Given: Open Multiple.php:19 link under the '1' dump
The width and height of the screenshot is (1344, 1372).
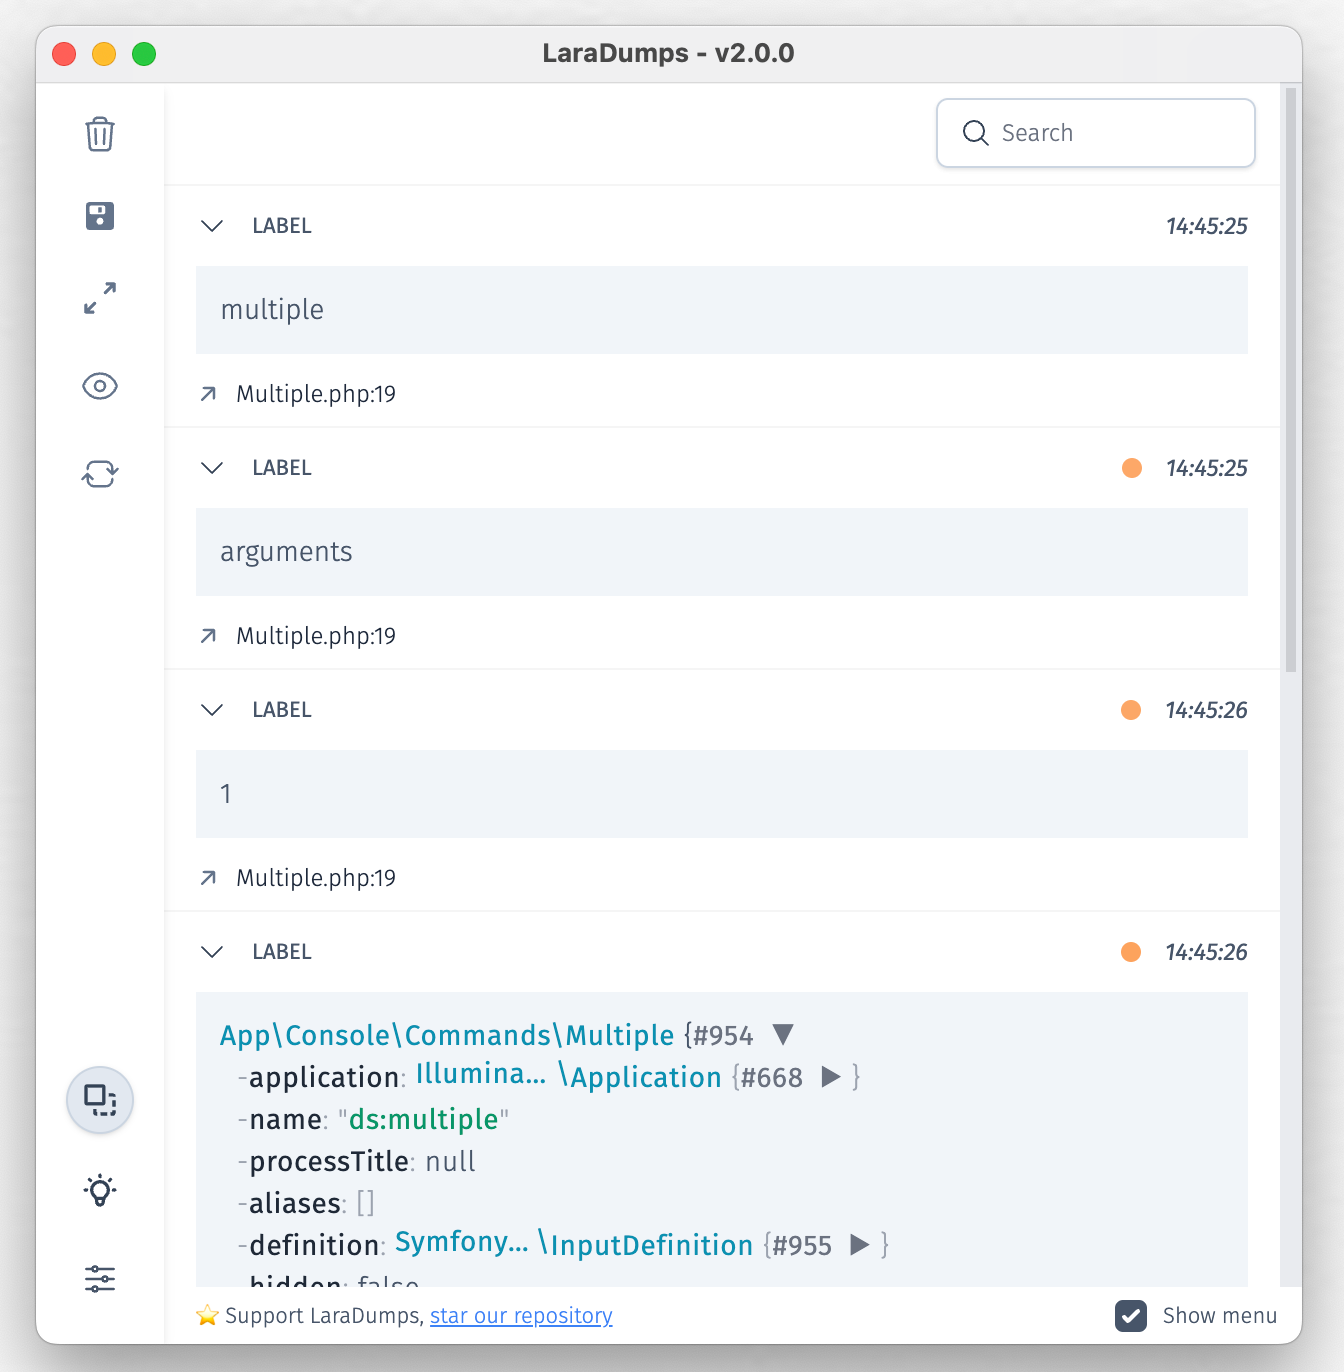Looking at the screenshot, I should 316,878.
